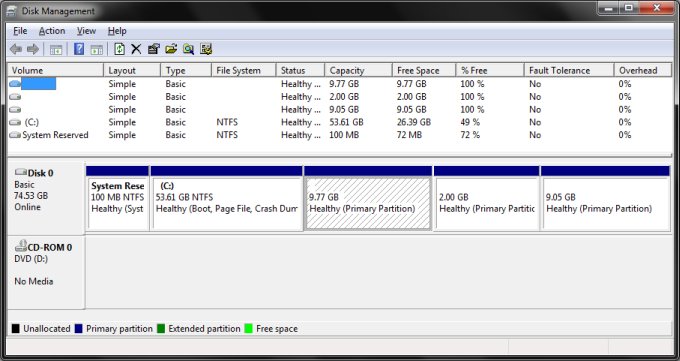The width and height of the screenshot is (680, 361).
Task: Open the File menu
Action: tap(20, 31)
